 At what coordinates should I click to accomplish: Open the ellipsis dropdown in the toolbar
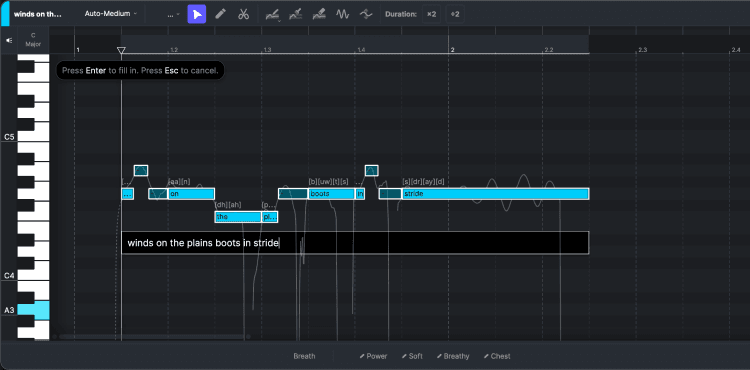[174, 14]
